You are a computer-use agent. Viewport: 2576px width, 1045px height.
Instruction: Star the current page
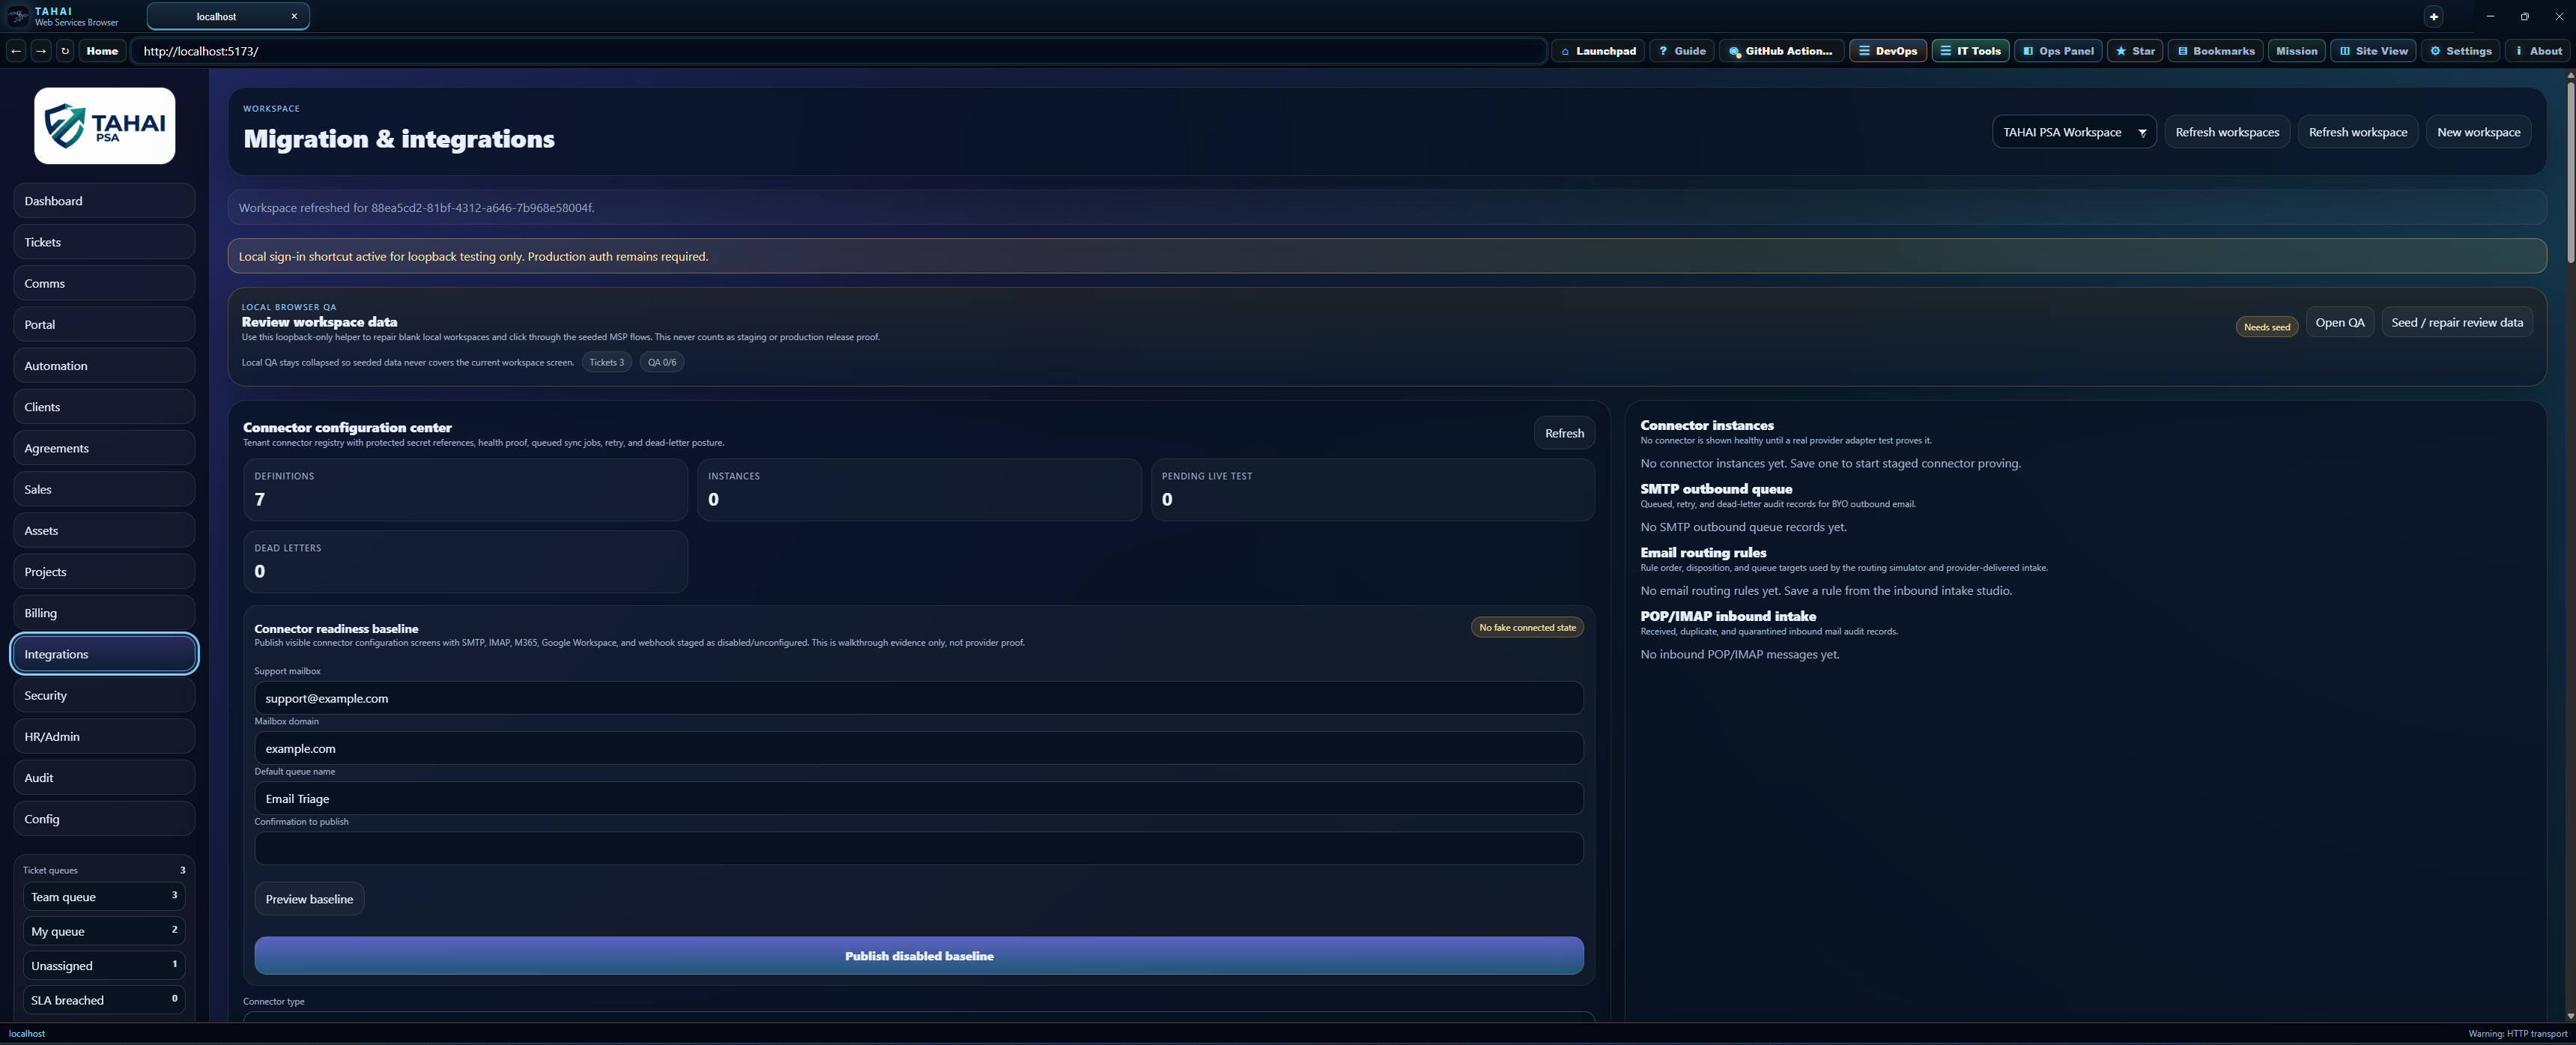[x=2135, y=51]
